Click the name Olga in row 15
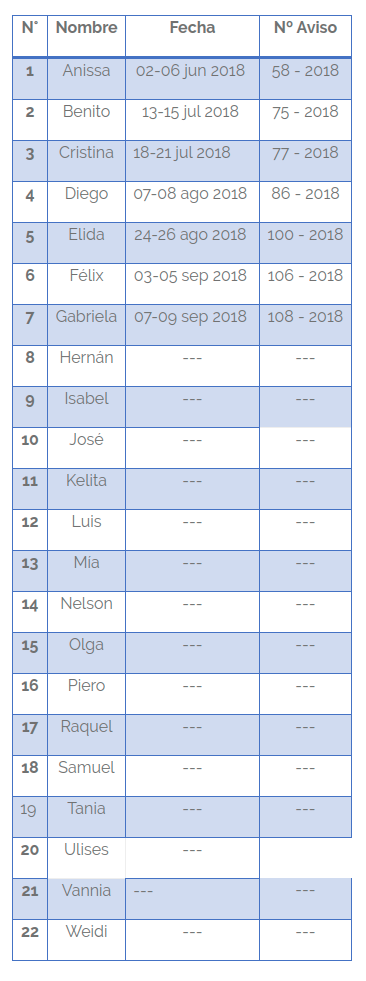The height and width of the screenshot is (981, 366). (x=86, y=645)
